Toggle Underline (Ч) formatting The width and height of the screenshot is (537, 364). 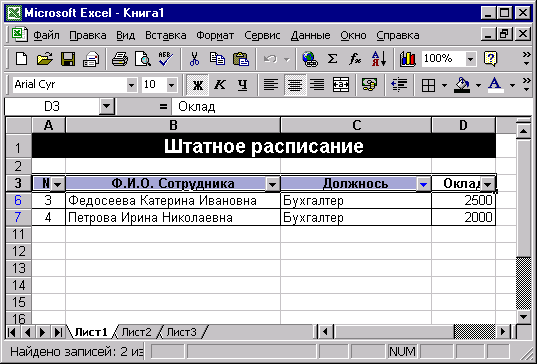coord(242,85)
